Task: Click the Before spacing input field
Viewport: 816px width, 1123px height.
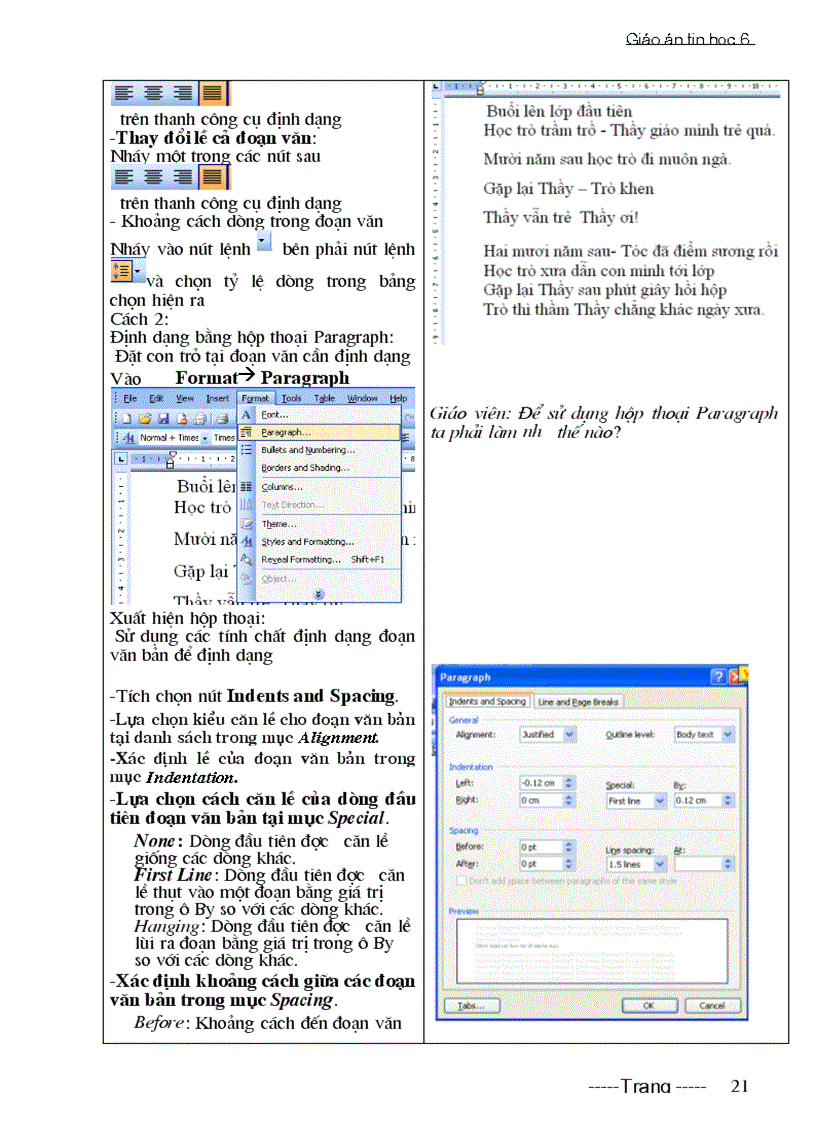Action: click(541, 847)
